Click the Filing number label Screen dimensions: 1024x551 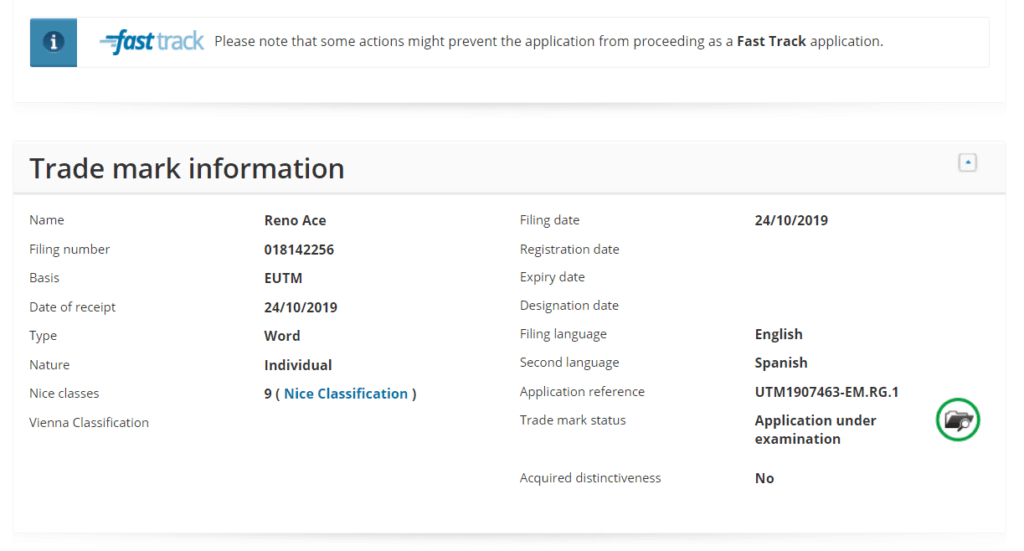[x=69, y=249]
